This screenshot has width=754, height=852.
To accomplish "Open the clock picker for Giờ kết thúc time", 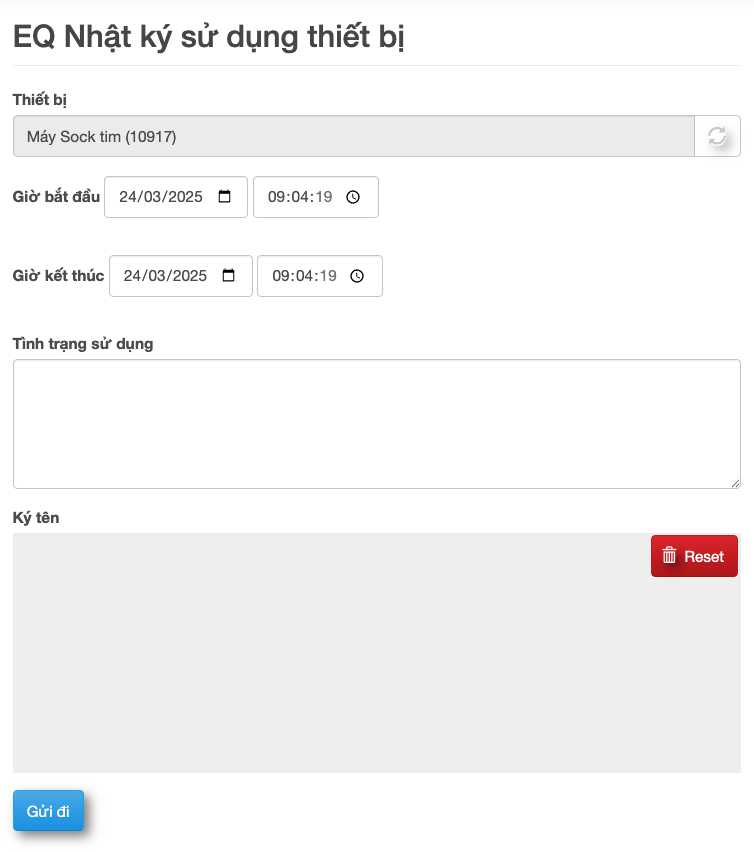I will [357, 276].
